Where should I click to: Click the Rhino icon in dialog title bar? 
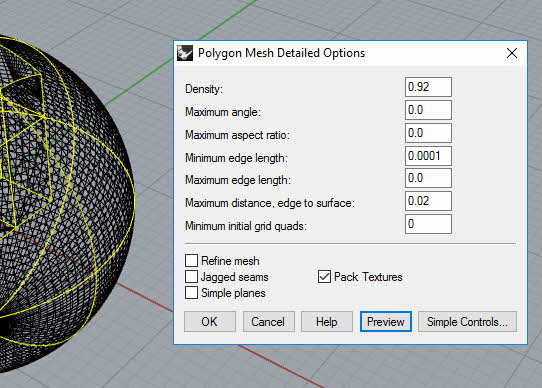coord(185,53)
